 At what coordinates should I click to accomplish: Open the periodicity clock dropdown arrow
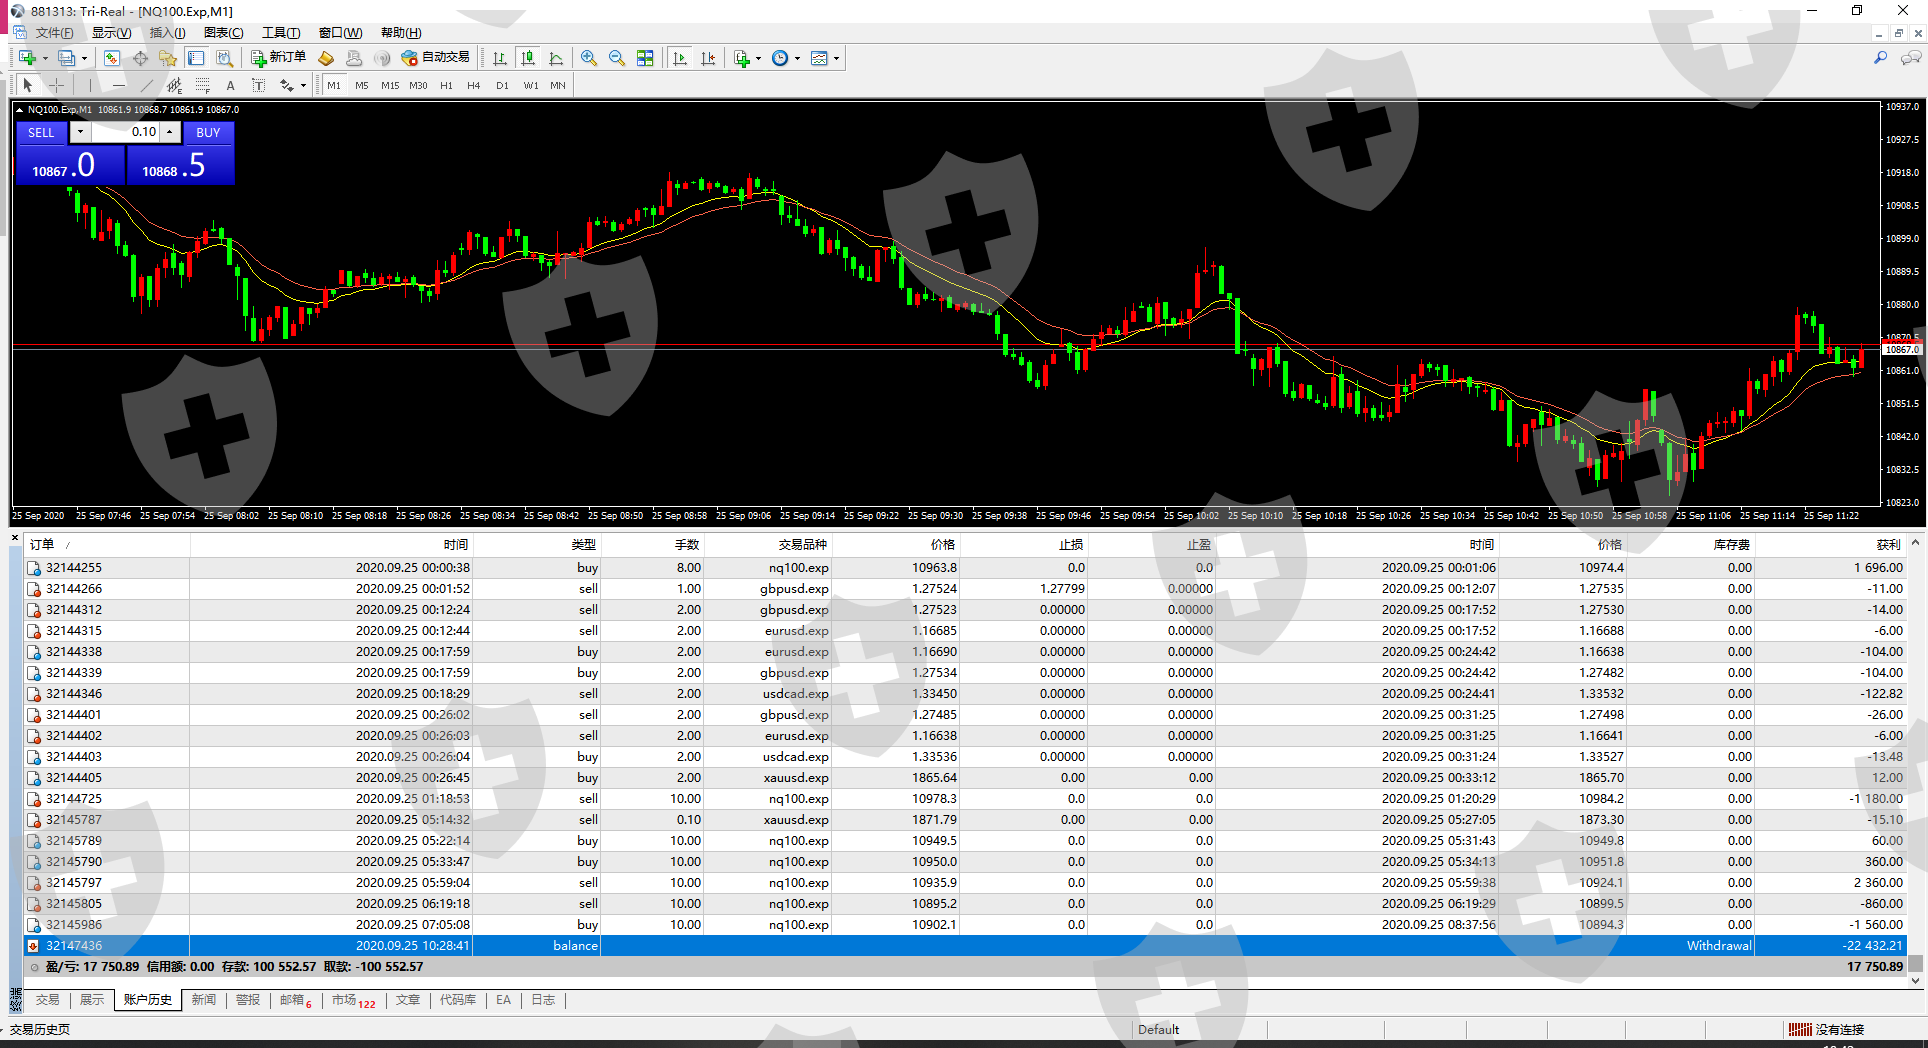(x=797, y=58)
